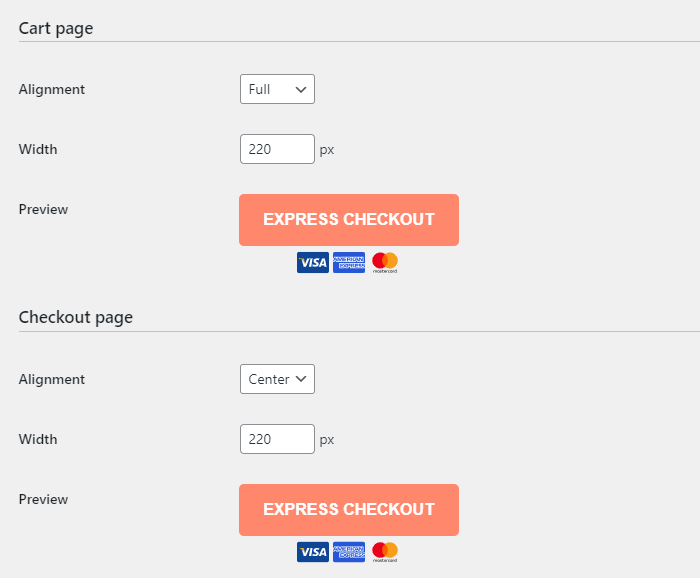The image size is (700, 578).
Task: Click the Checkout page Express Checkout preview button
Action: [349, 510]
